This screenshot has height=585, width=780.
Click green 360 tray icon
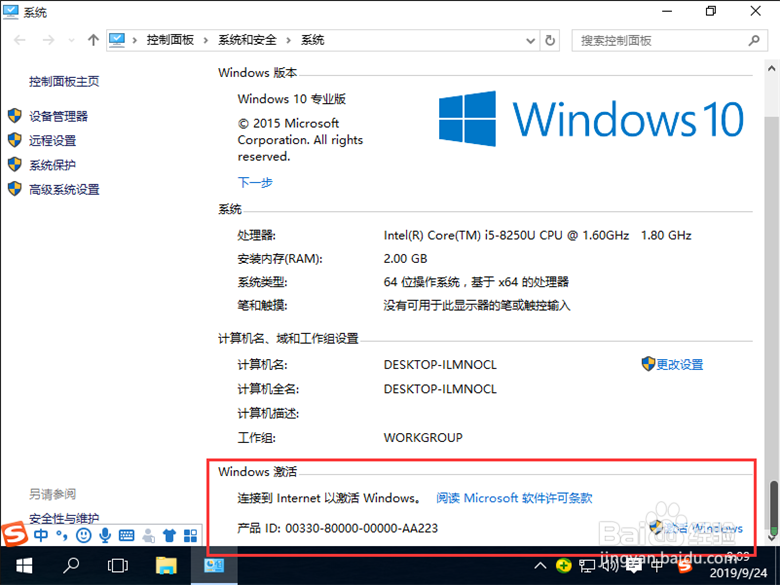point(564,566)
